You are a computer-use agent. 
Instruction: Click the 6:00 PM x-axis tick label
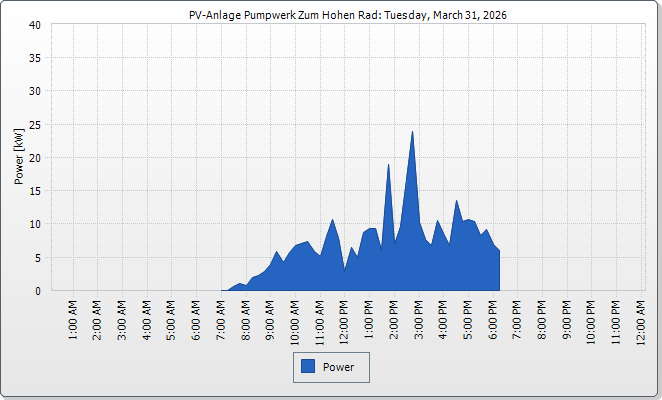coord(493,318)
